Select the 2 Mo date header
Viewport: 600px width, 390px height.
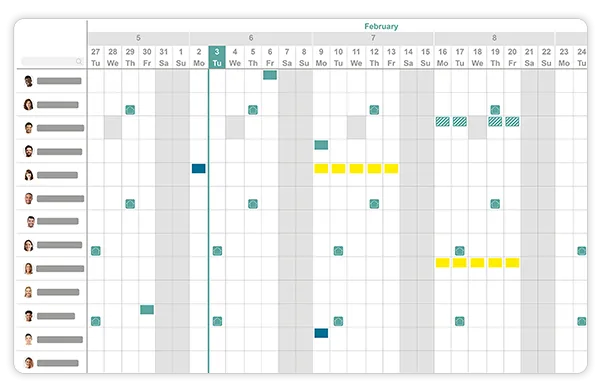tap(199, 57)
